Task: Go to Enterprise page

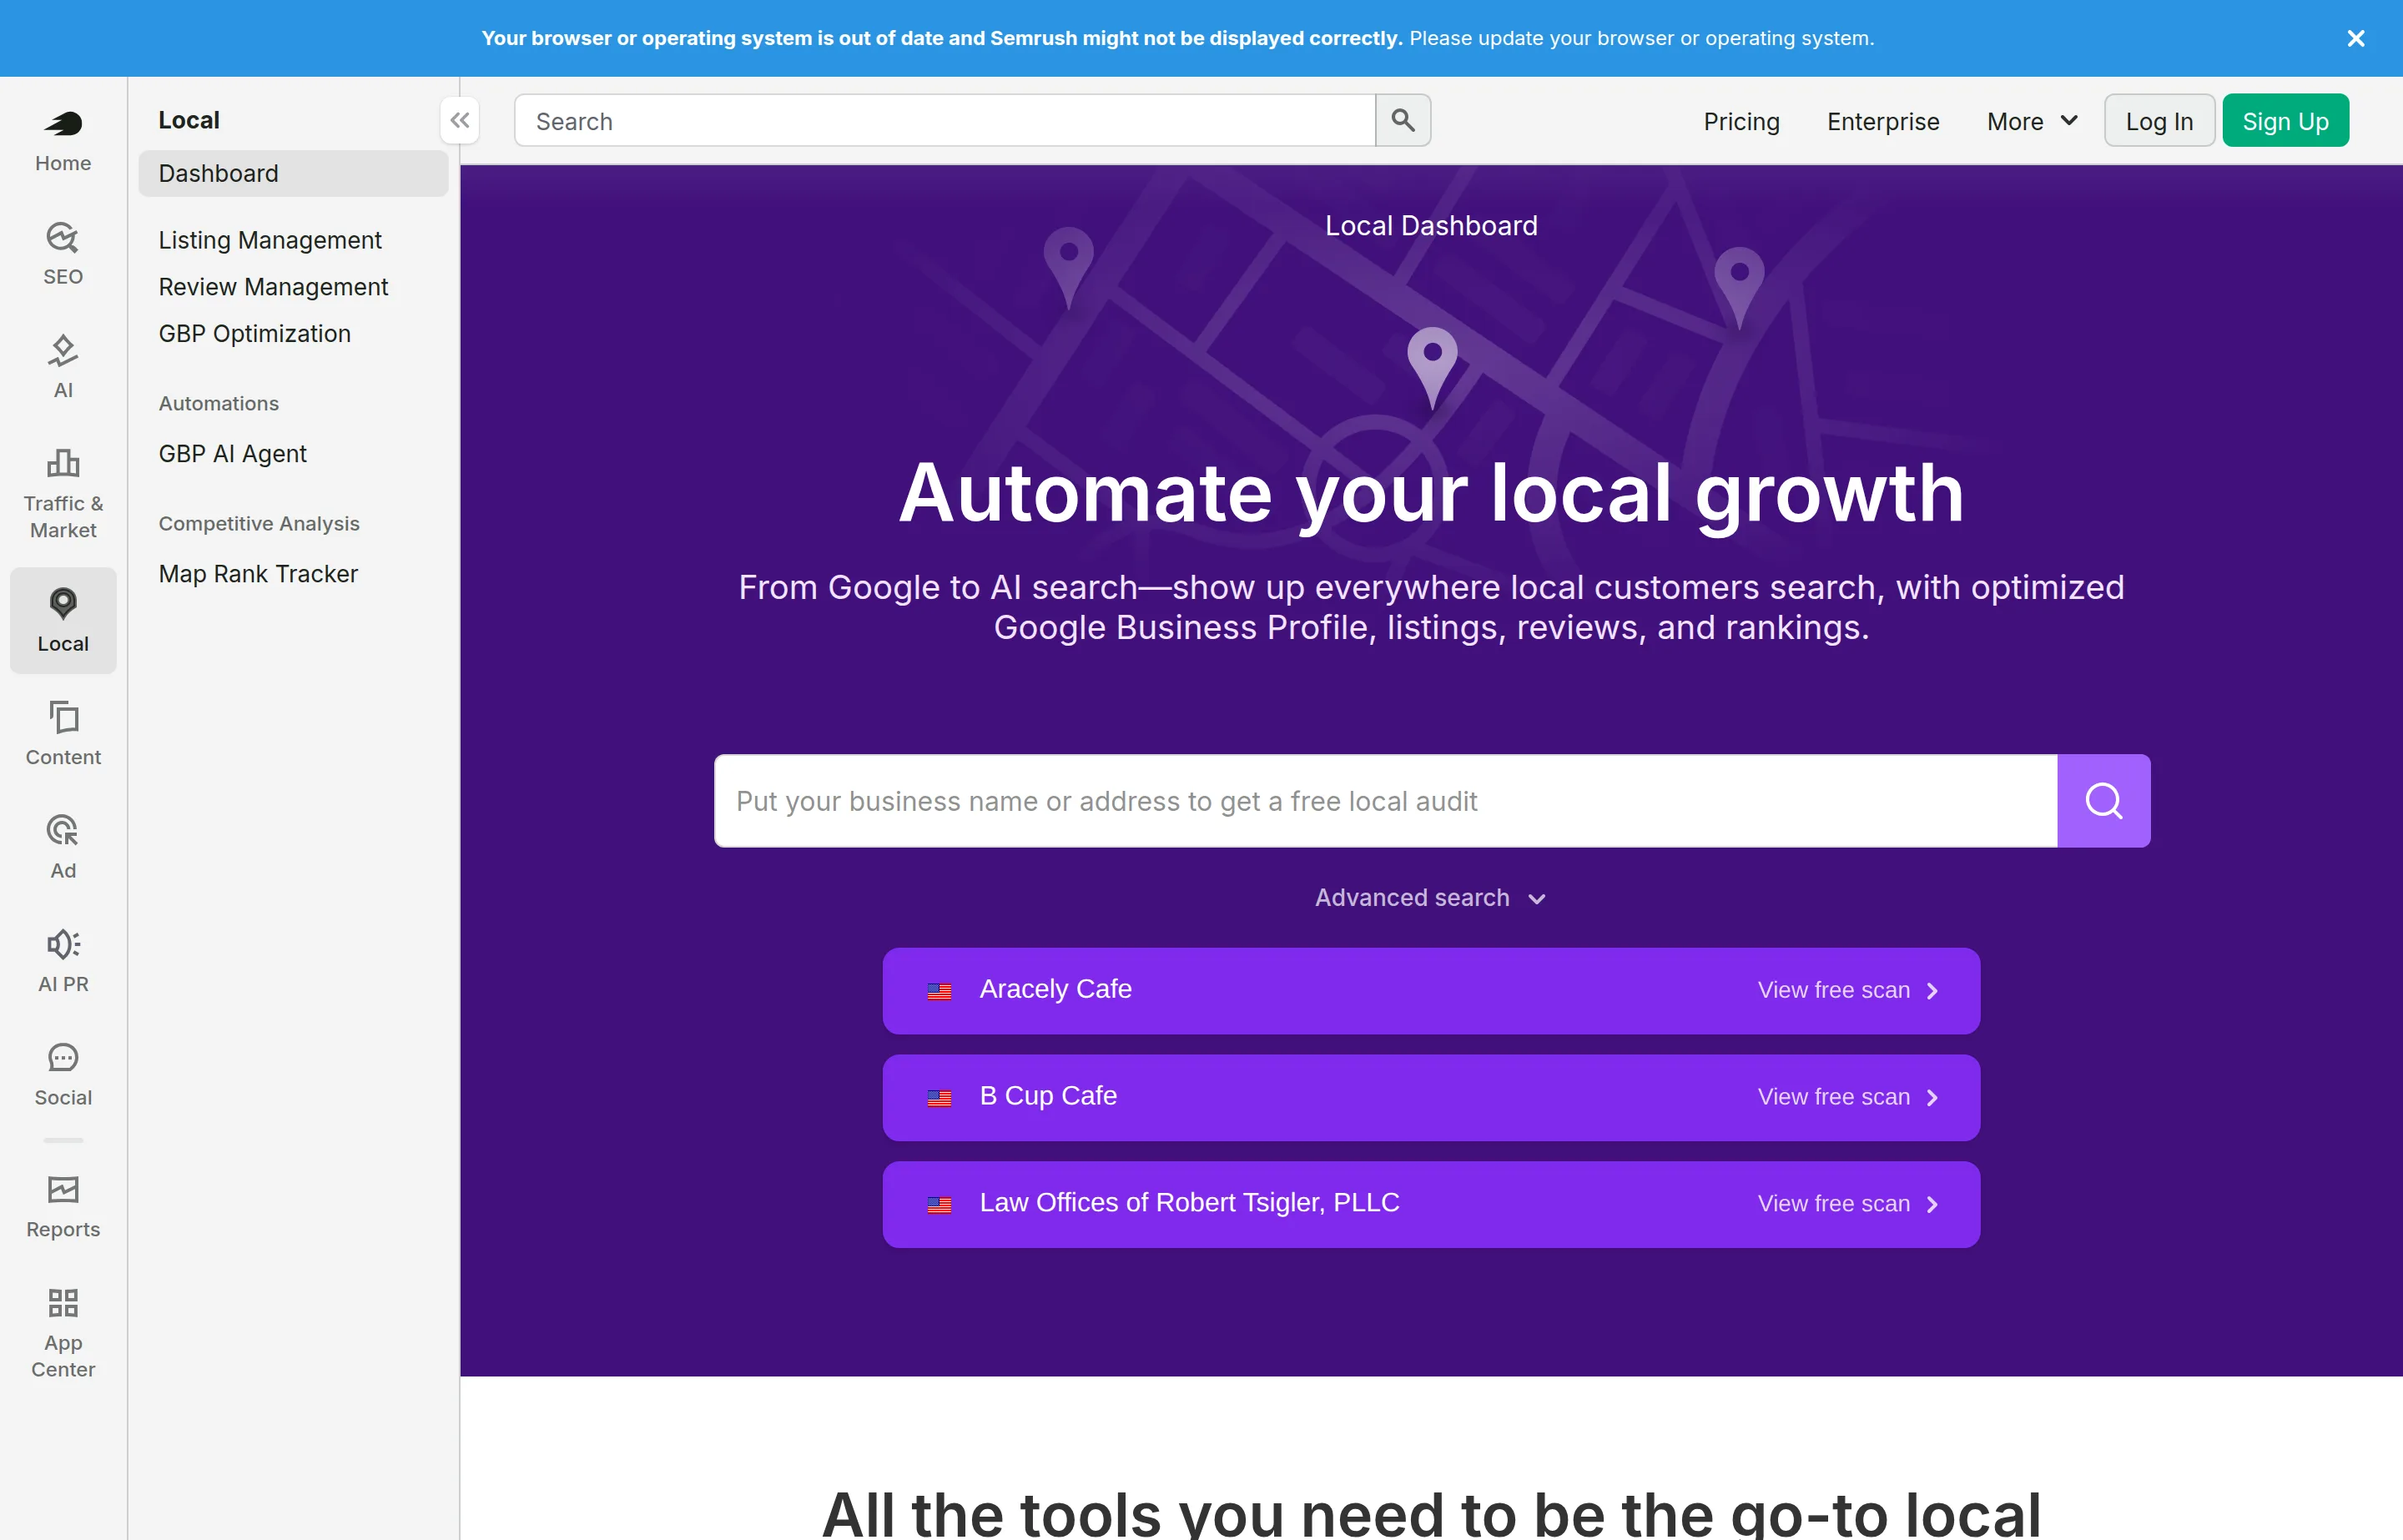Action: coord(1882,121)
